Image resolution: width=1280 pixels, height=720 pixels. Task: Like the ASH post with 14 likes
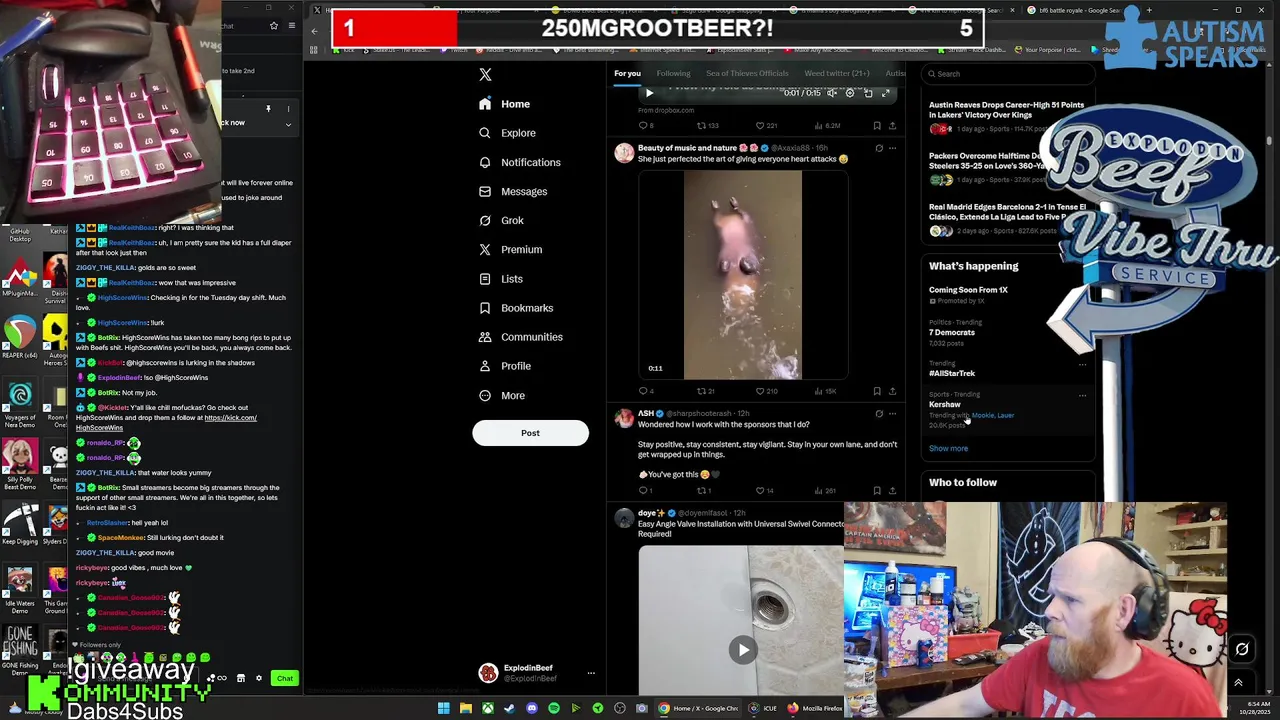click(764, 491)
